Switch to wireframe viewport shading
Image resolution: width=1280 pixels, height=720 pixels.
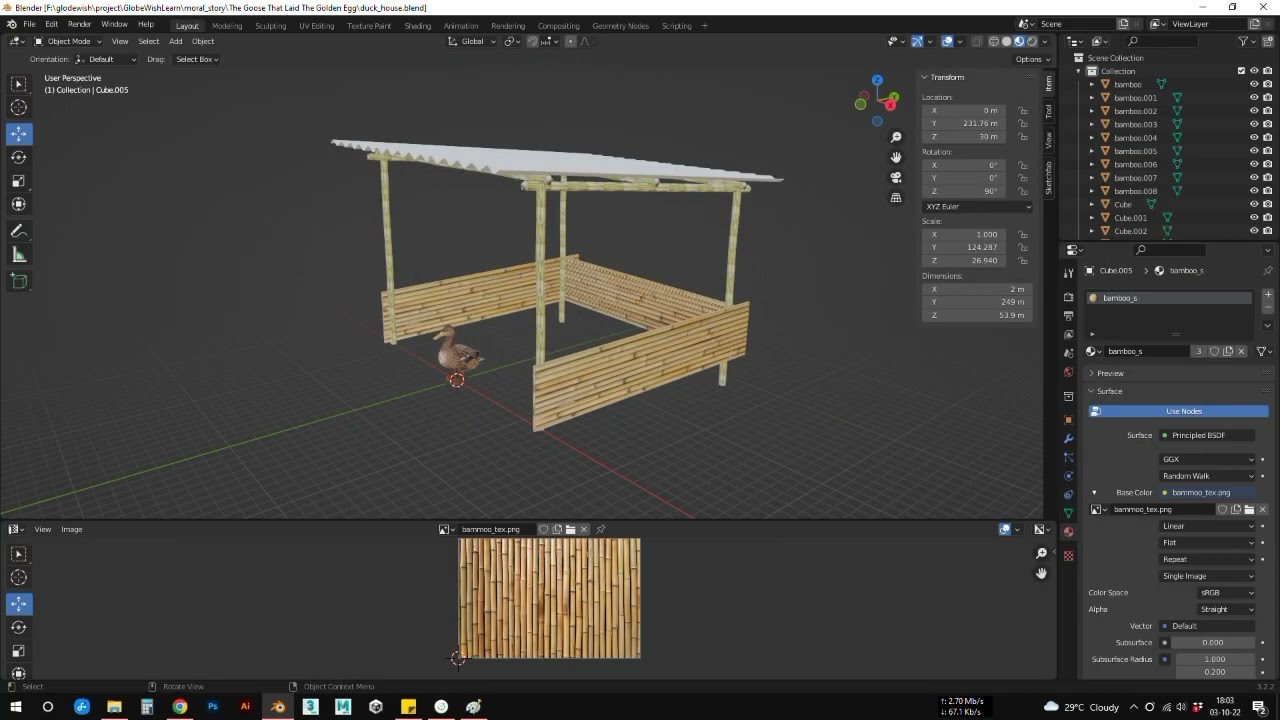(994, 41)
